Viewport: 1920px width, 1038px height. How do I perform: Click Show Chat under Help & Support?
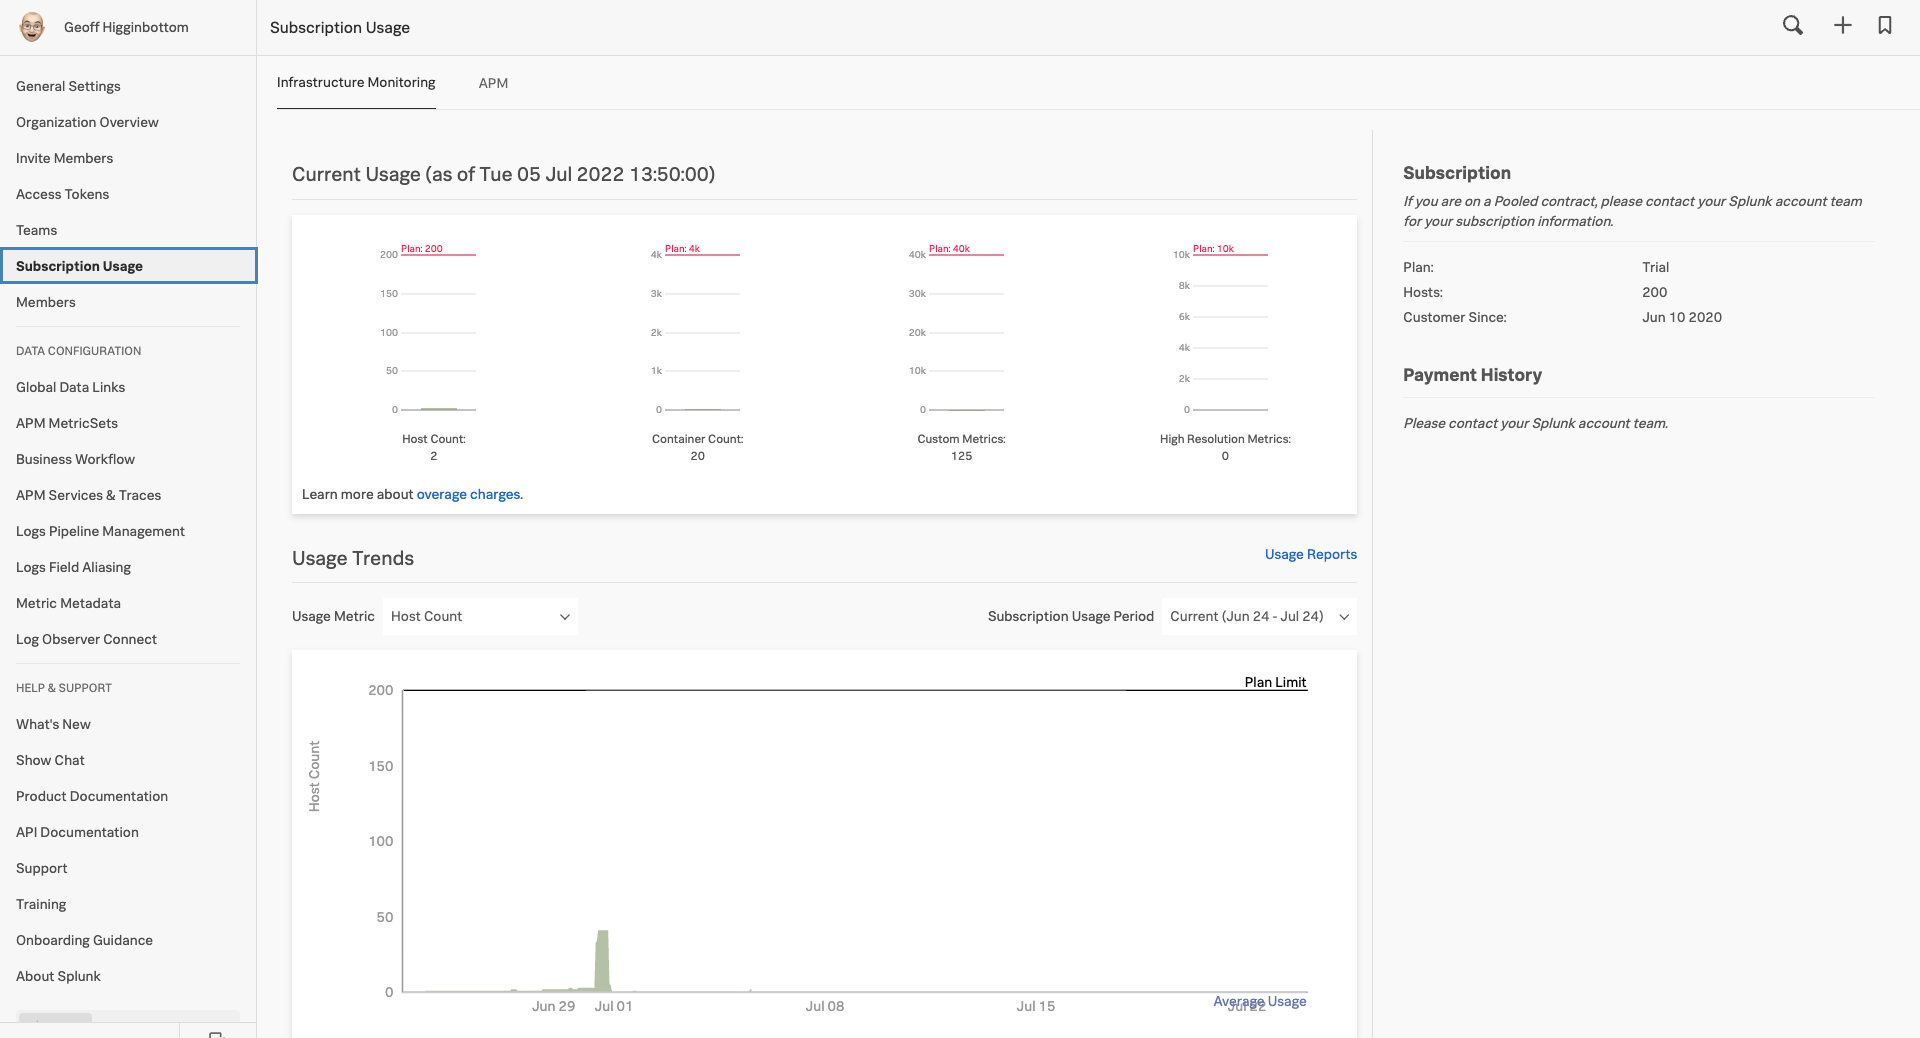click(x=50, y=760)
